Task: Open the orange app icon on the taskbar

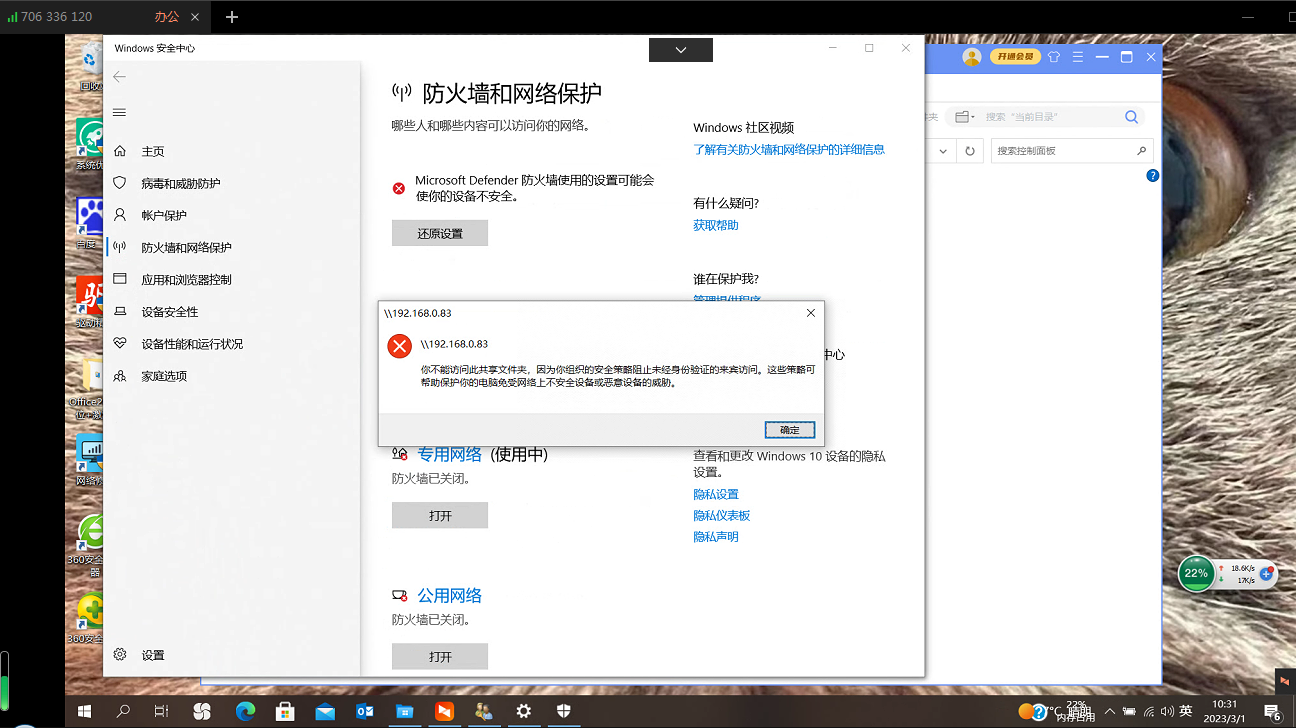Action: point(444,711)
